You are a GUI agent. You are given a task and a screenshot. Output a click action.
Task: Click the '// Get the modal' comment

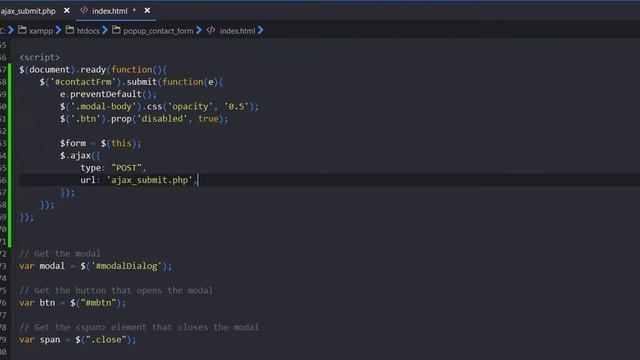(60, 253)
